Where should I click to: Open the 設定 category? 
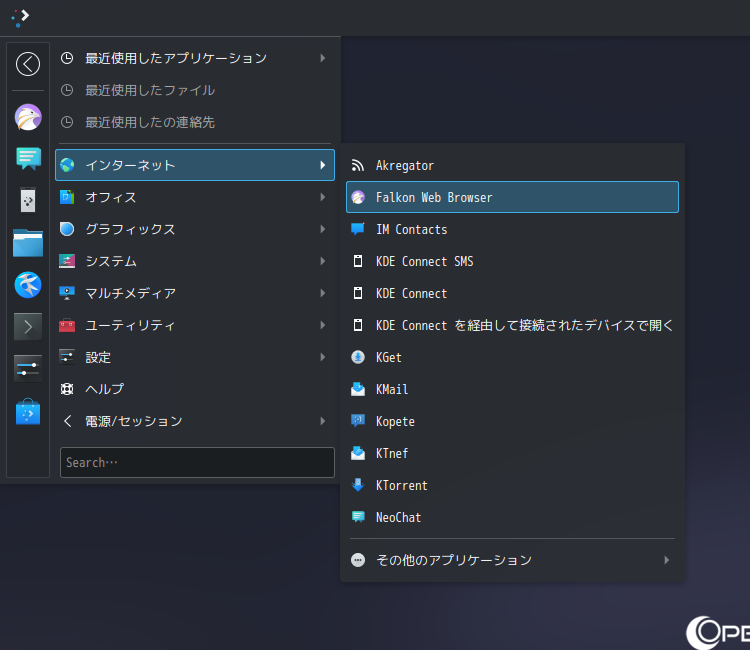195,357
